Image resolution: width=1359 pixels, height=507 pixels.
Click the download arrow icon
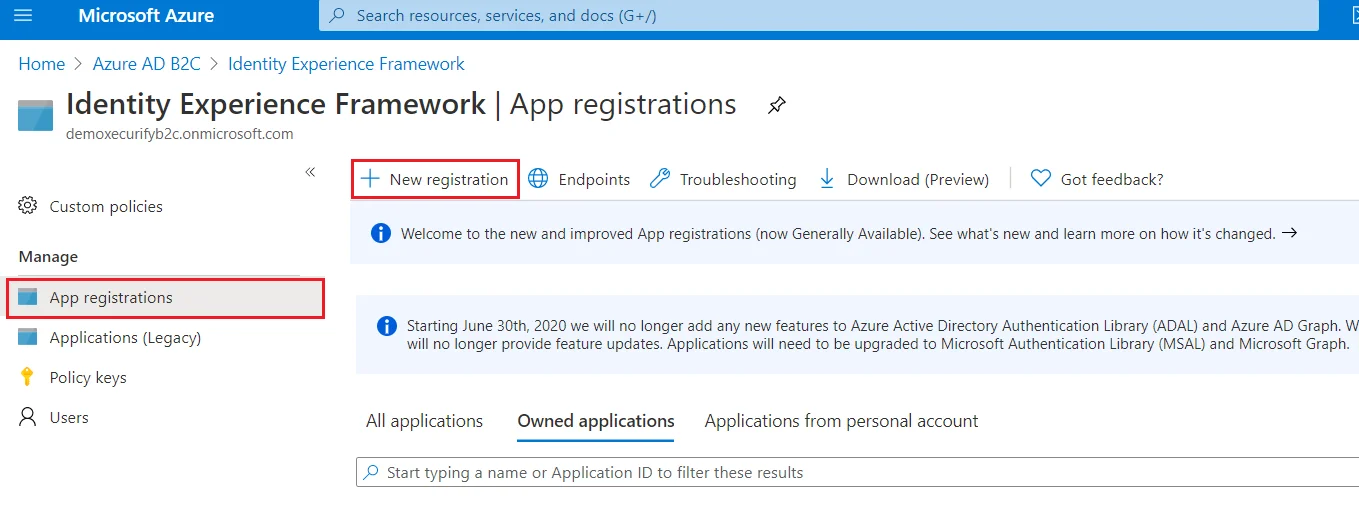(827, 179)
